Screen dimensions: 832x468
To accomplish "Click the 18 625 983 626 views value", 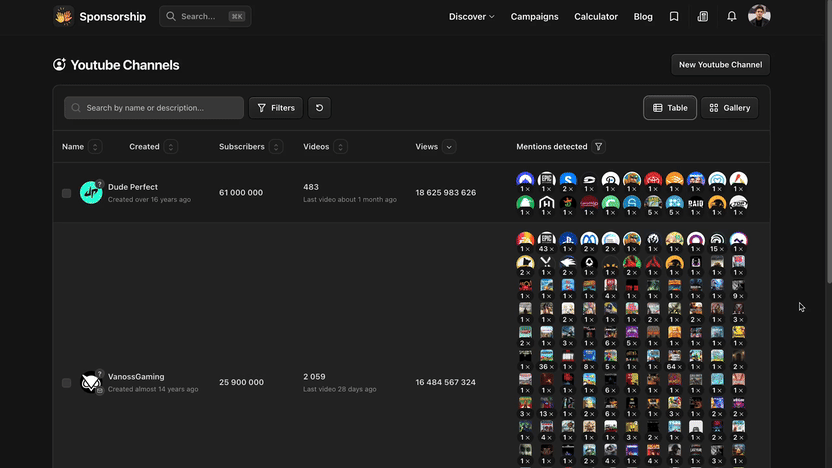I will click(446, 193).
